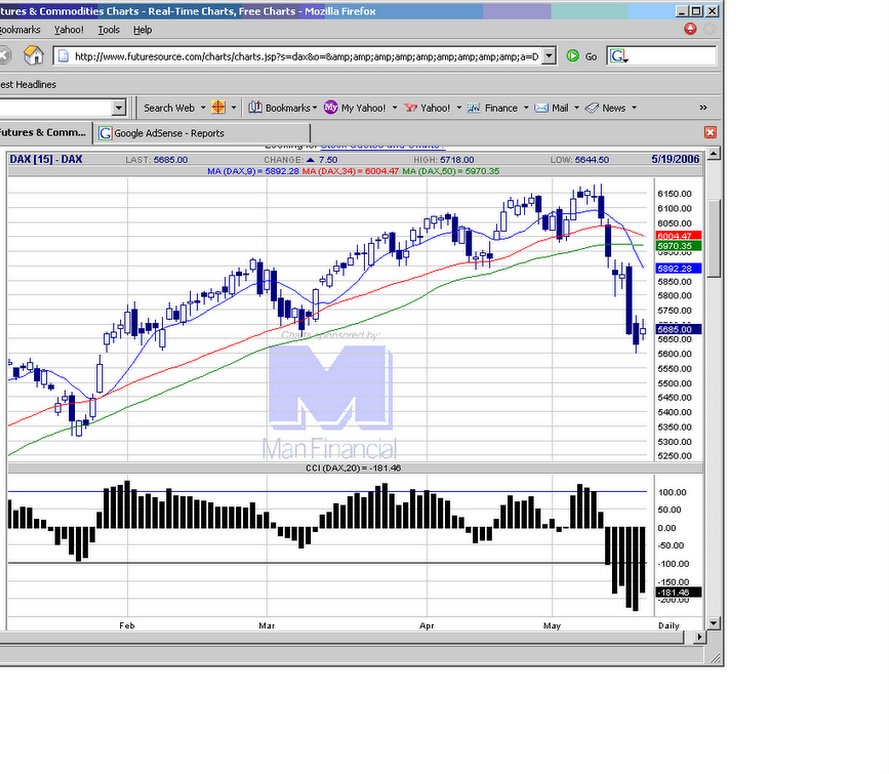889x774 pixels.
Task: Click the DAX [15] - DAX chart title
Action: click(46, 159)
